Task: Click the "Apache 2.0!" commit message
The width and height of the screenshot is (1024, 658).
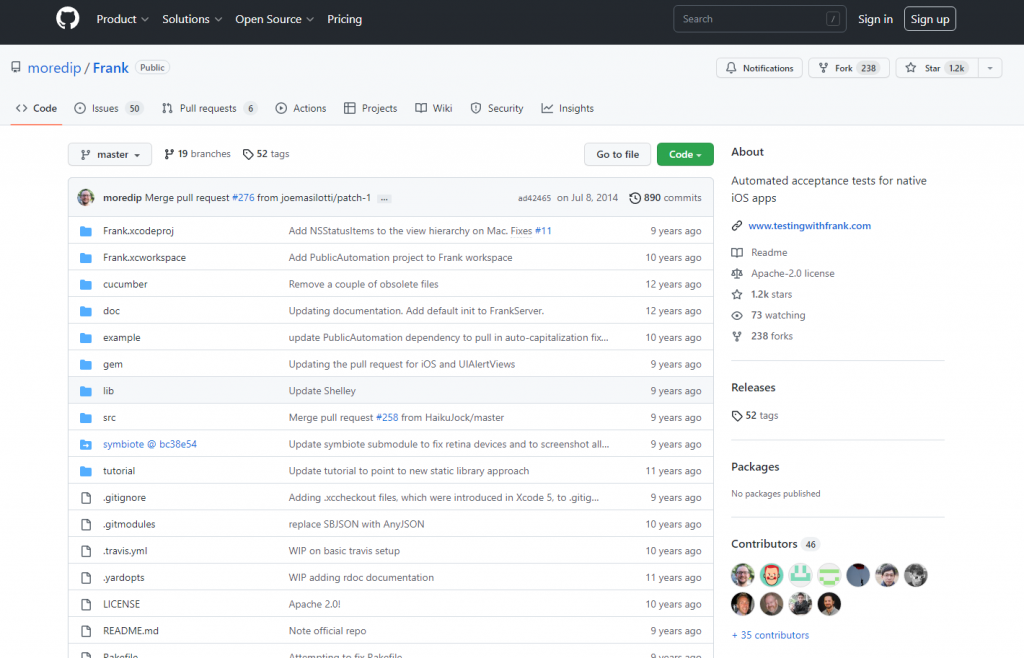Action: pos(314,604)
